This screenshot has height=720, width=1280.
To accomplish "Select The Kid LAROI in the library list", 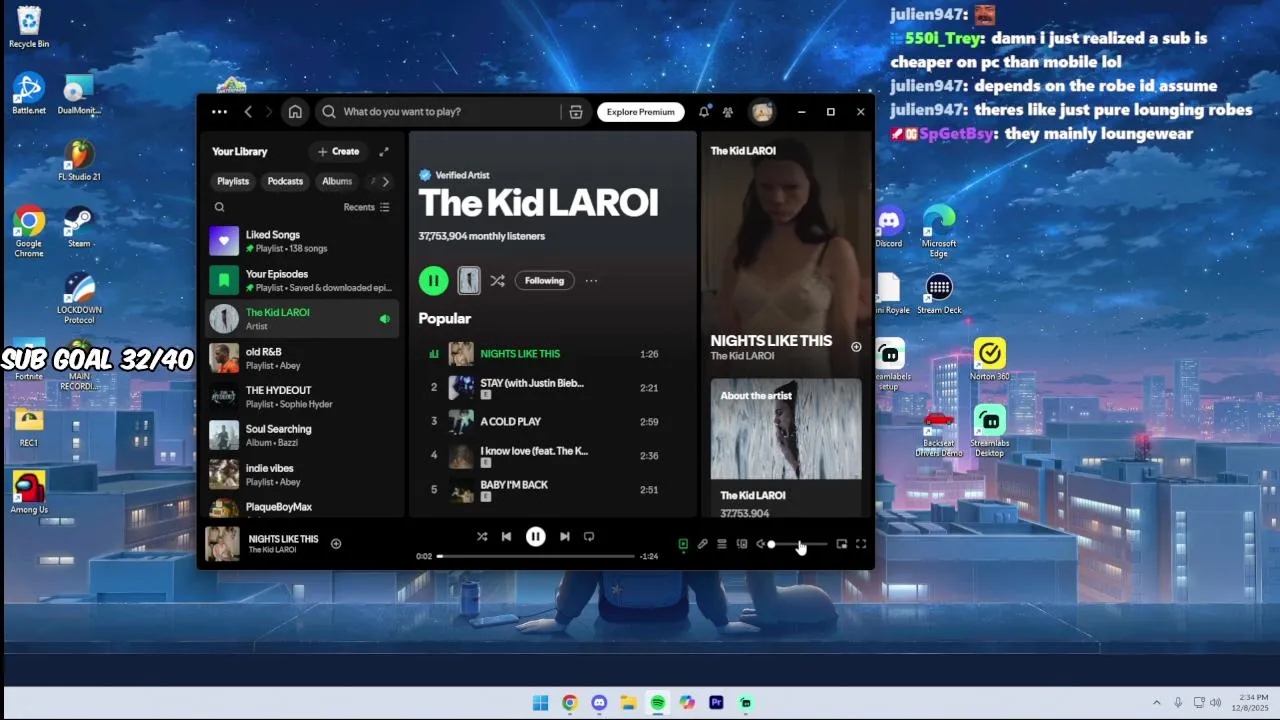I will pyautogui.click(x=302, y=319).
